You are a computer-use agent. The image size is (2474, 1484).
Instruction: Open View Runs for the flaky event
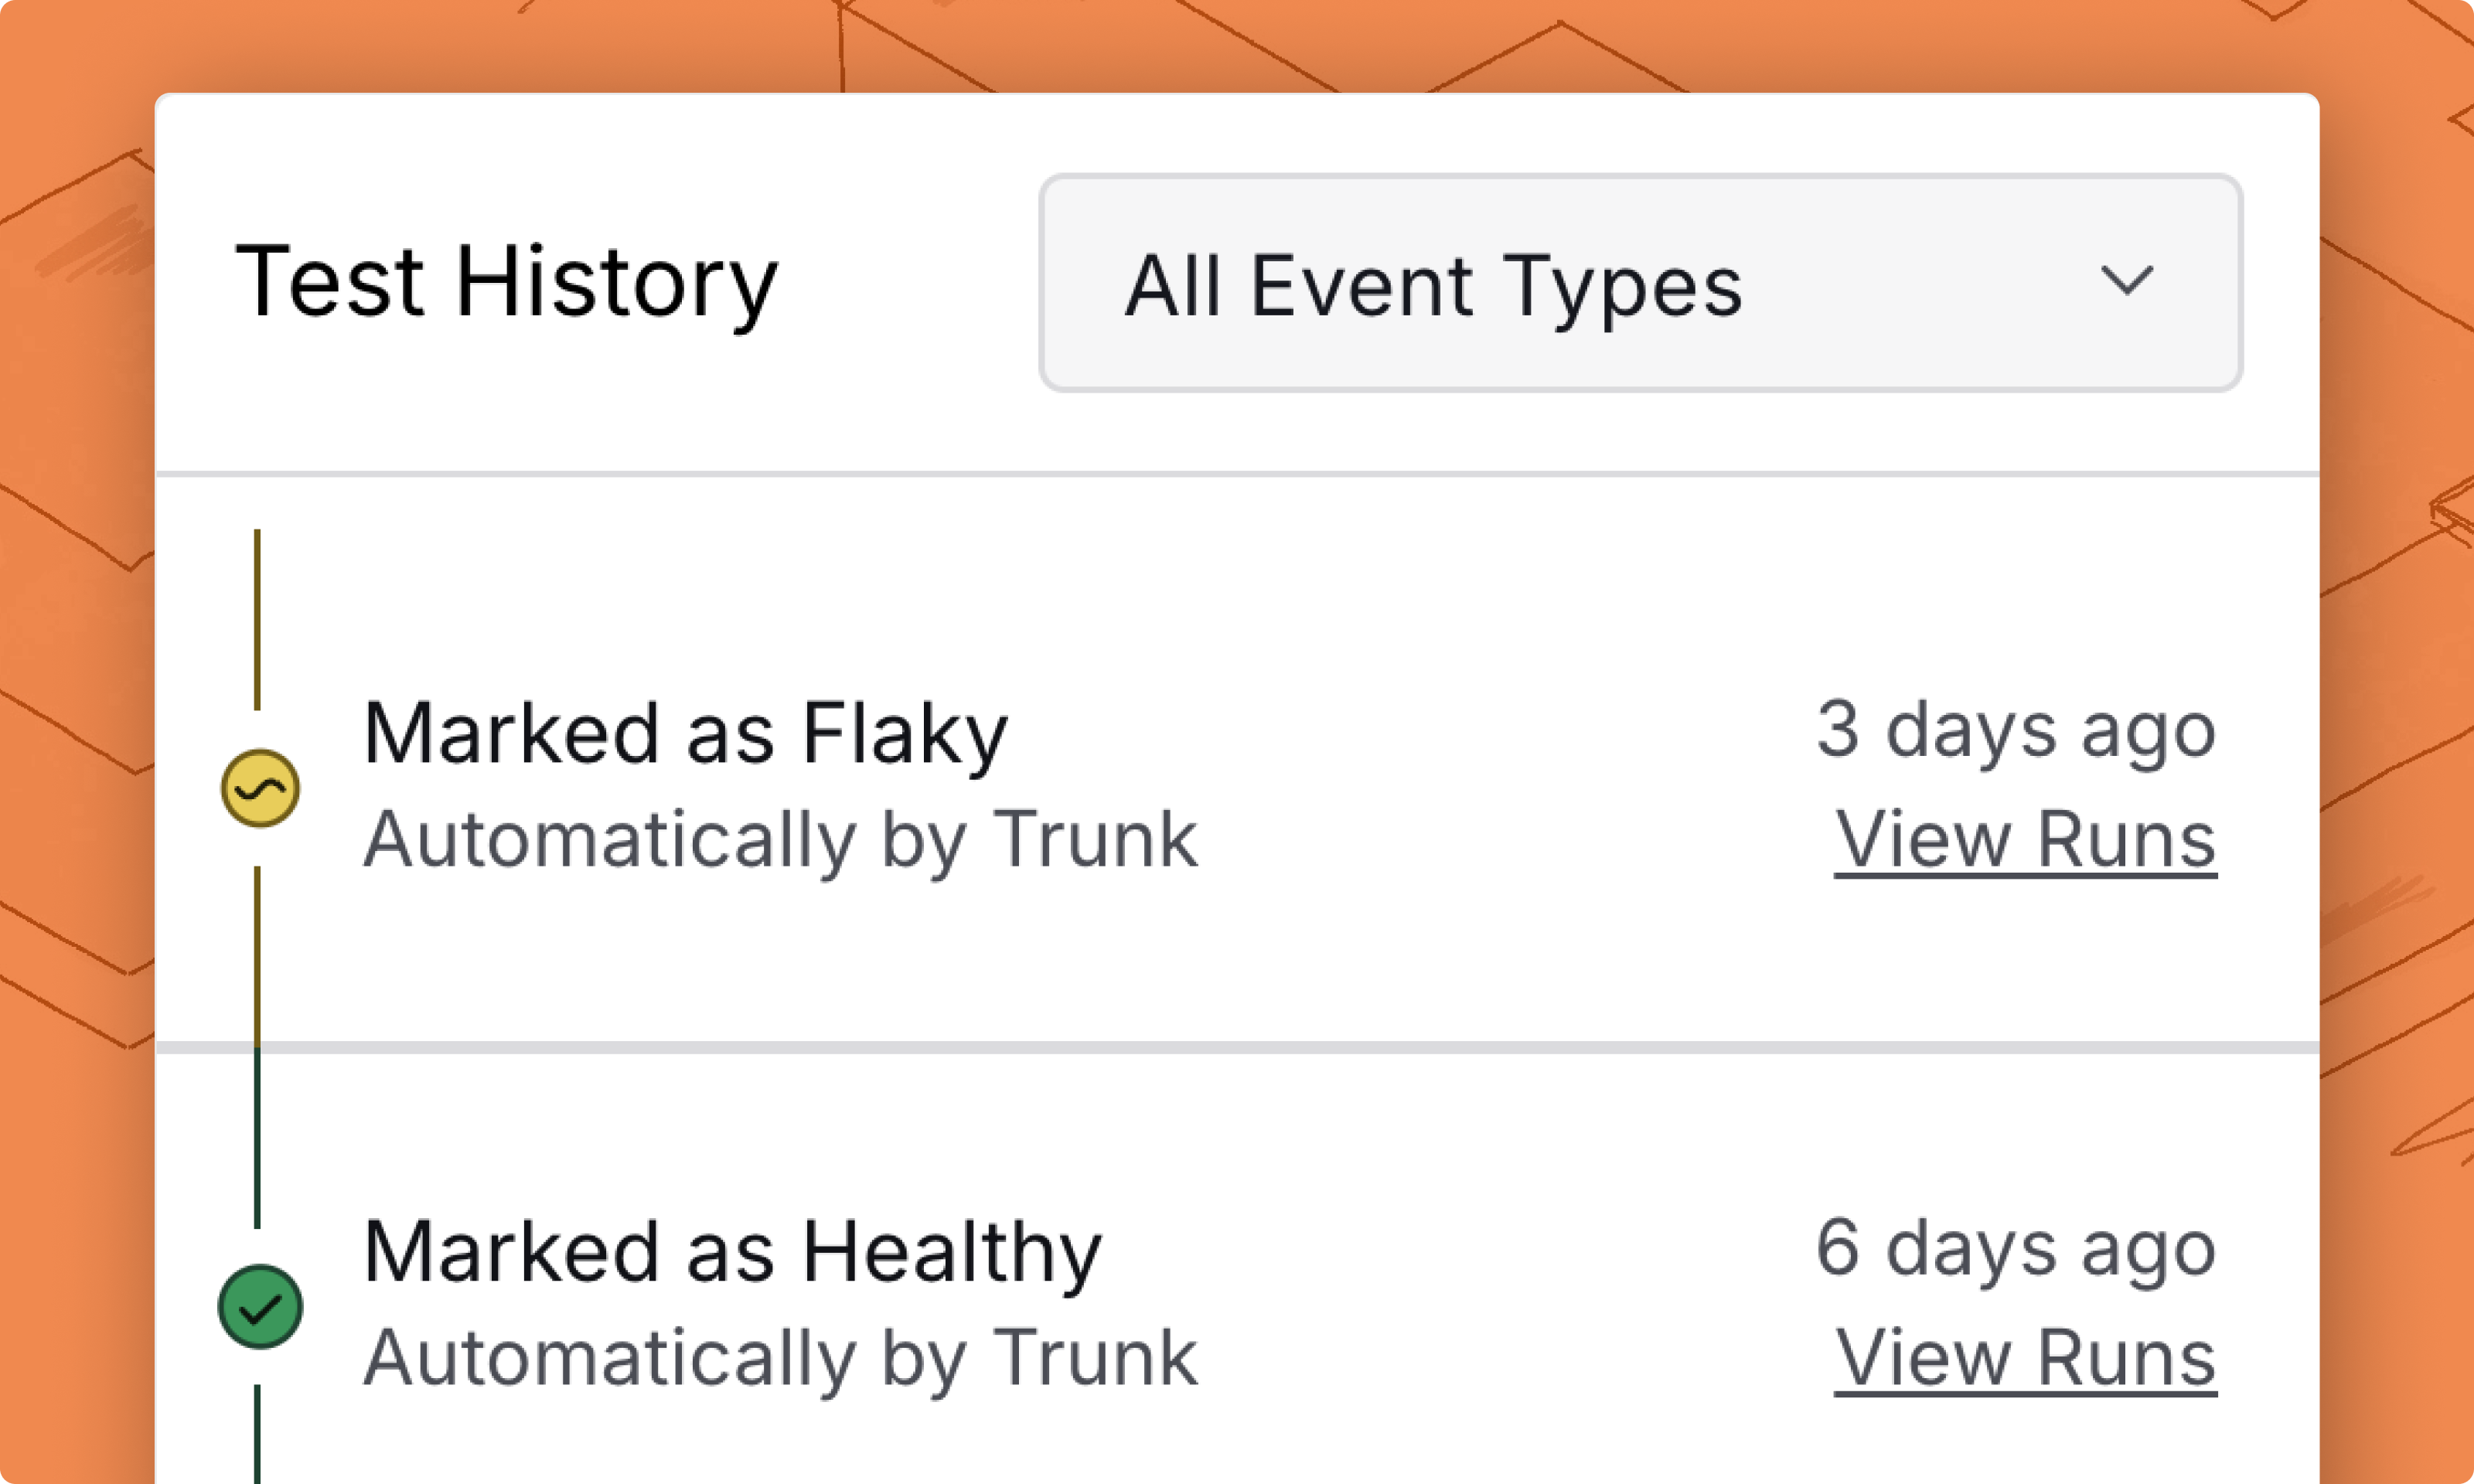2025,840
